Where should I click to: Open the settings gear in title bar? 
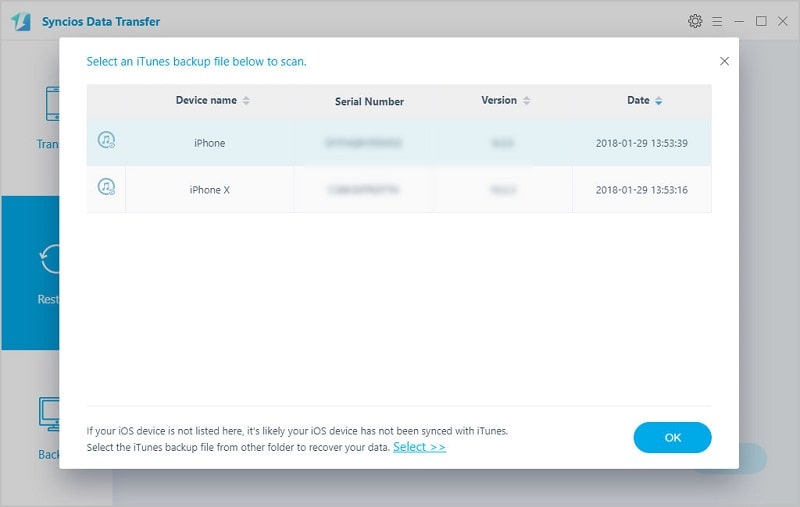click(x=695, y=21)
